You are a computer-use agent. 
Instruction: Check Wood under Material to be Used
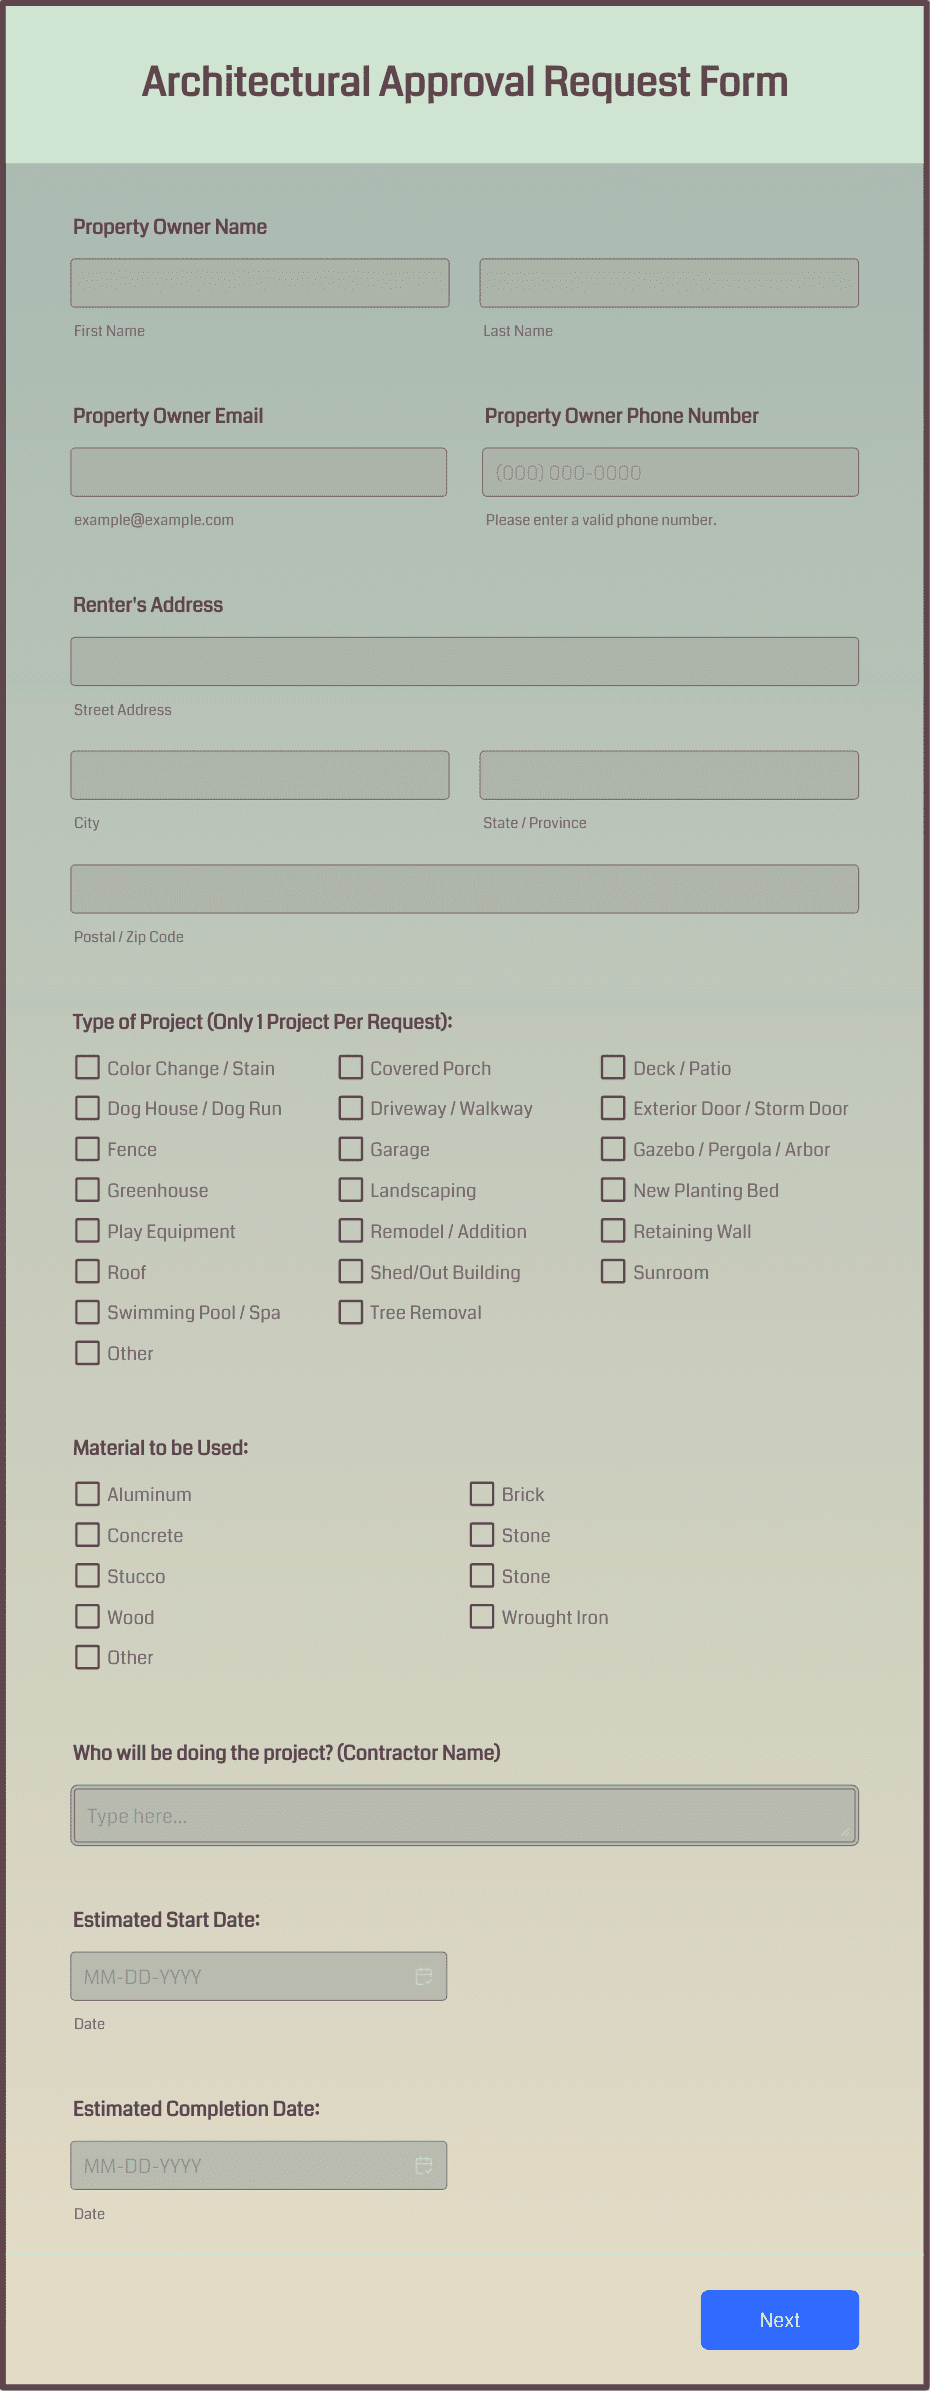tap(87, 1616)
